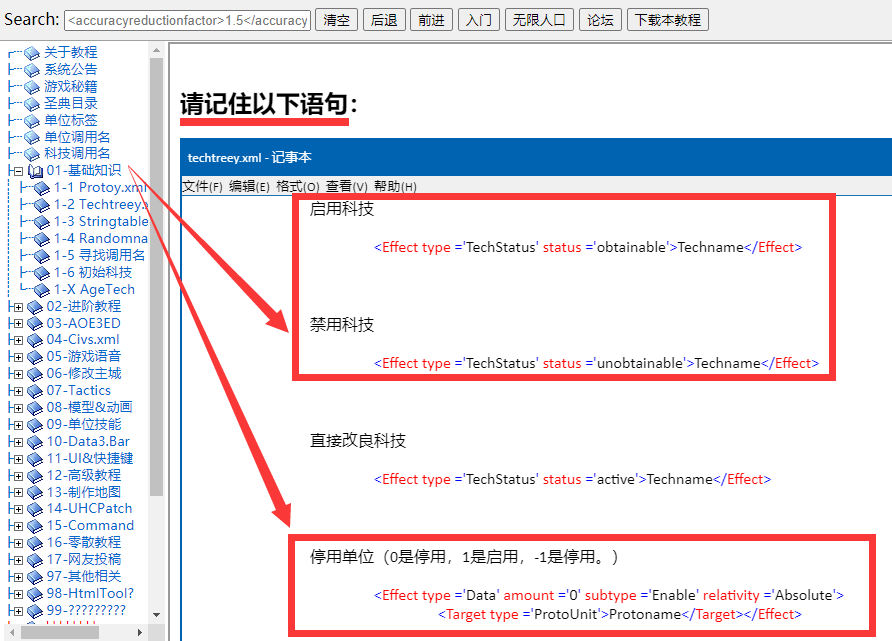Click the book icon beside 98-HtmlTool?

click(x=35, y=594)
